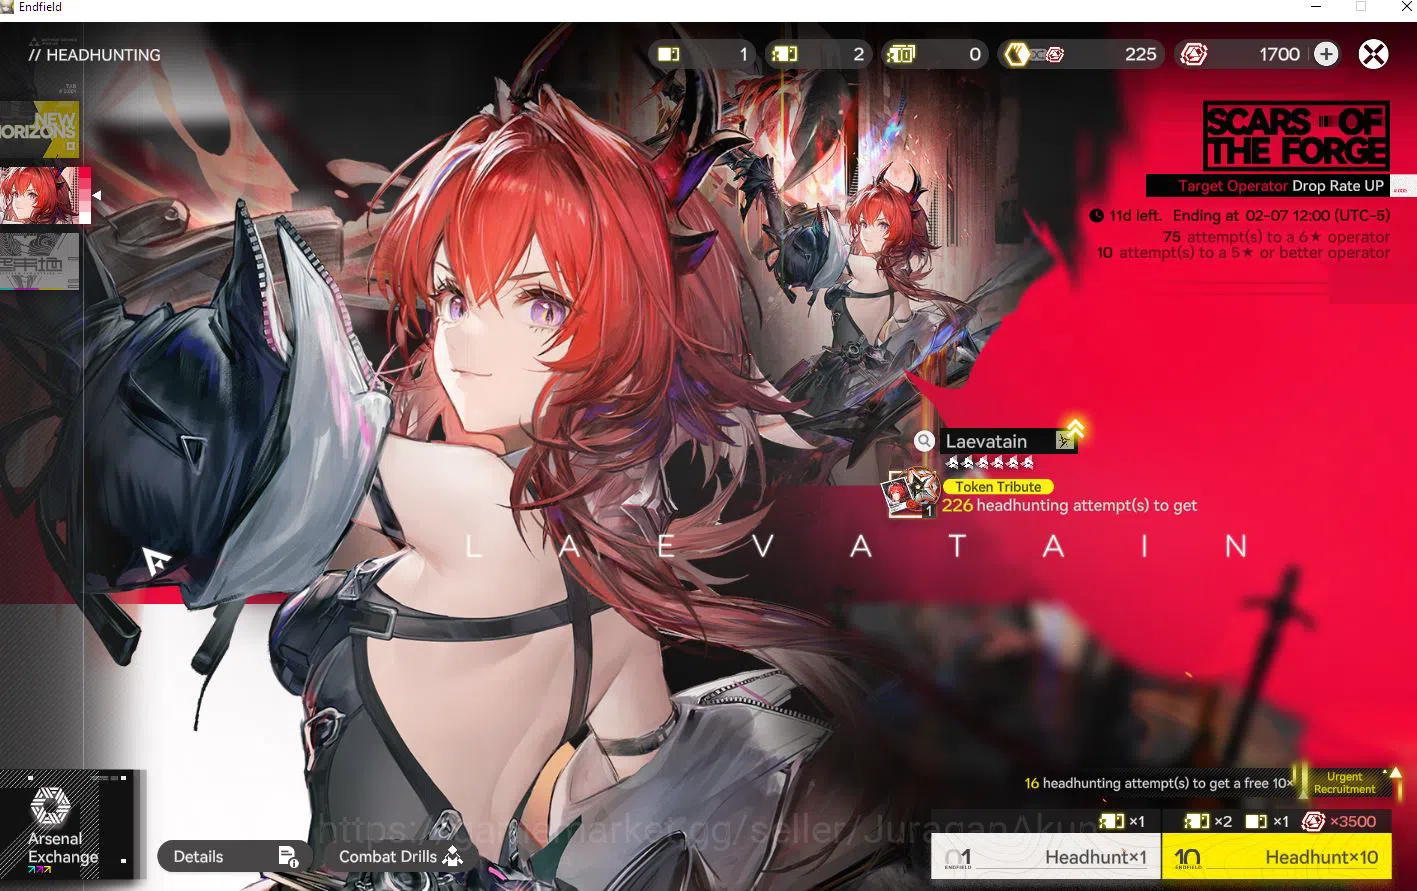Viewport: 1417px width, 891px height.
Task: Click the document icon on Details button
Action: [x=288, y=856]
